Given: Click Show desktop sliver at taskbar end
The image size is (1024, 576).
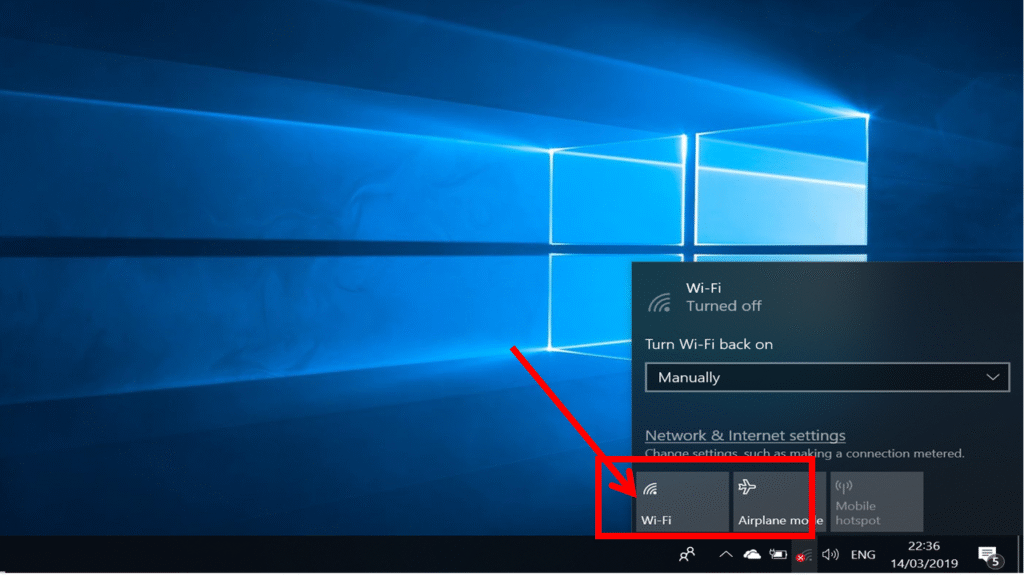Looking at the screenshot, I should (x=1021, y=554).
